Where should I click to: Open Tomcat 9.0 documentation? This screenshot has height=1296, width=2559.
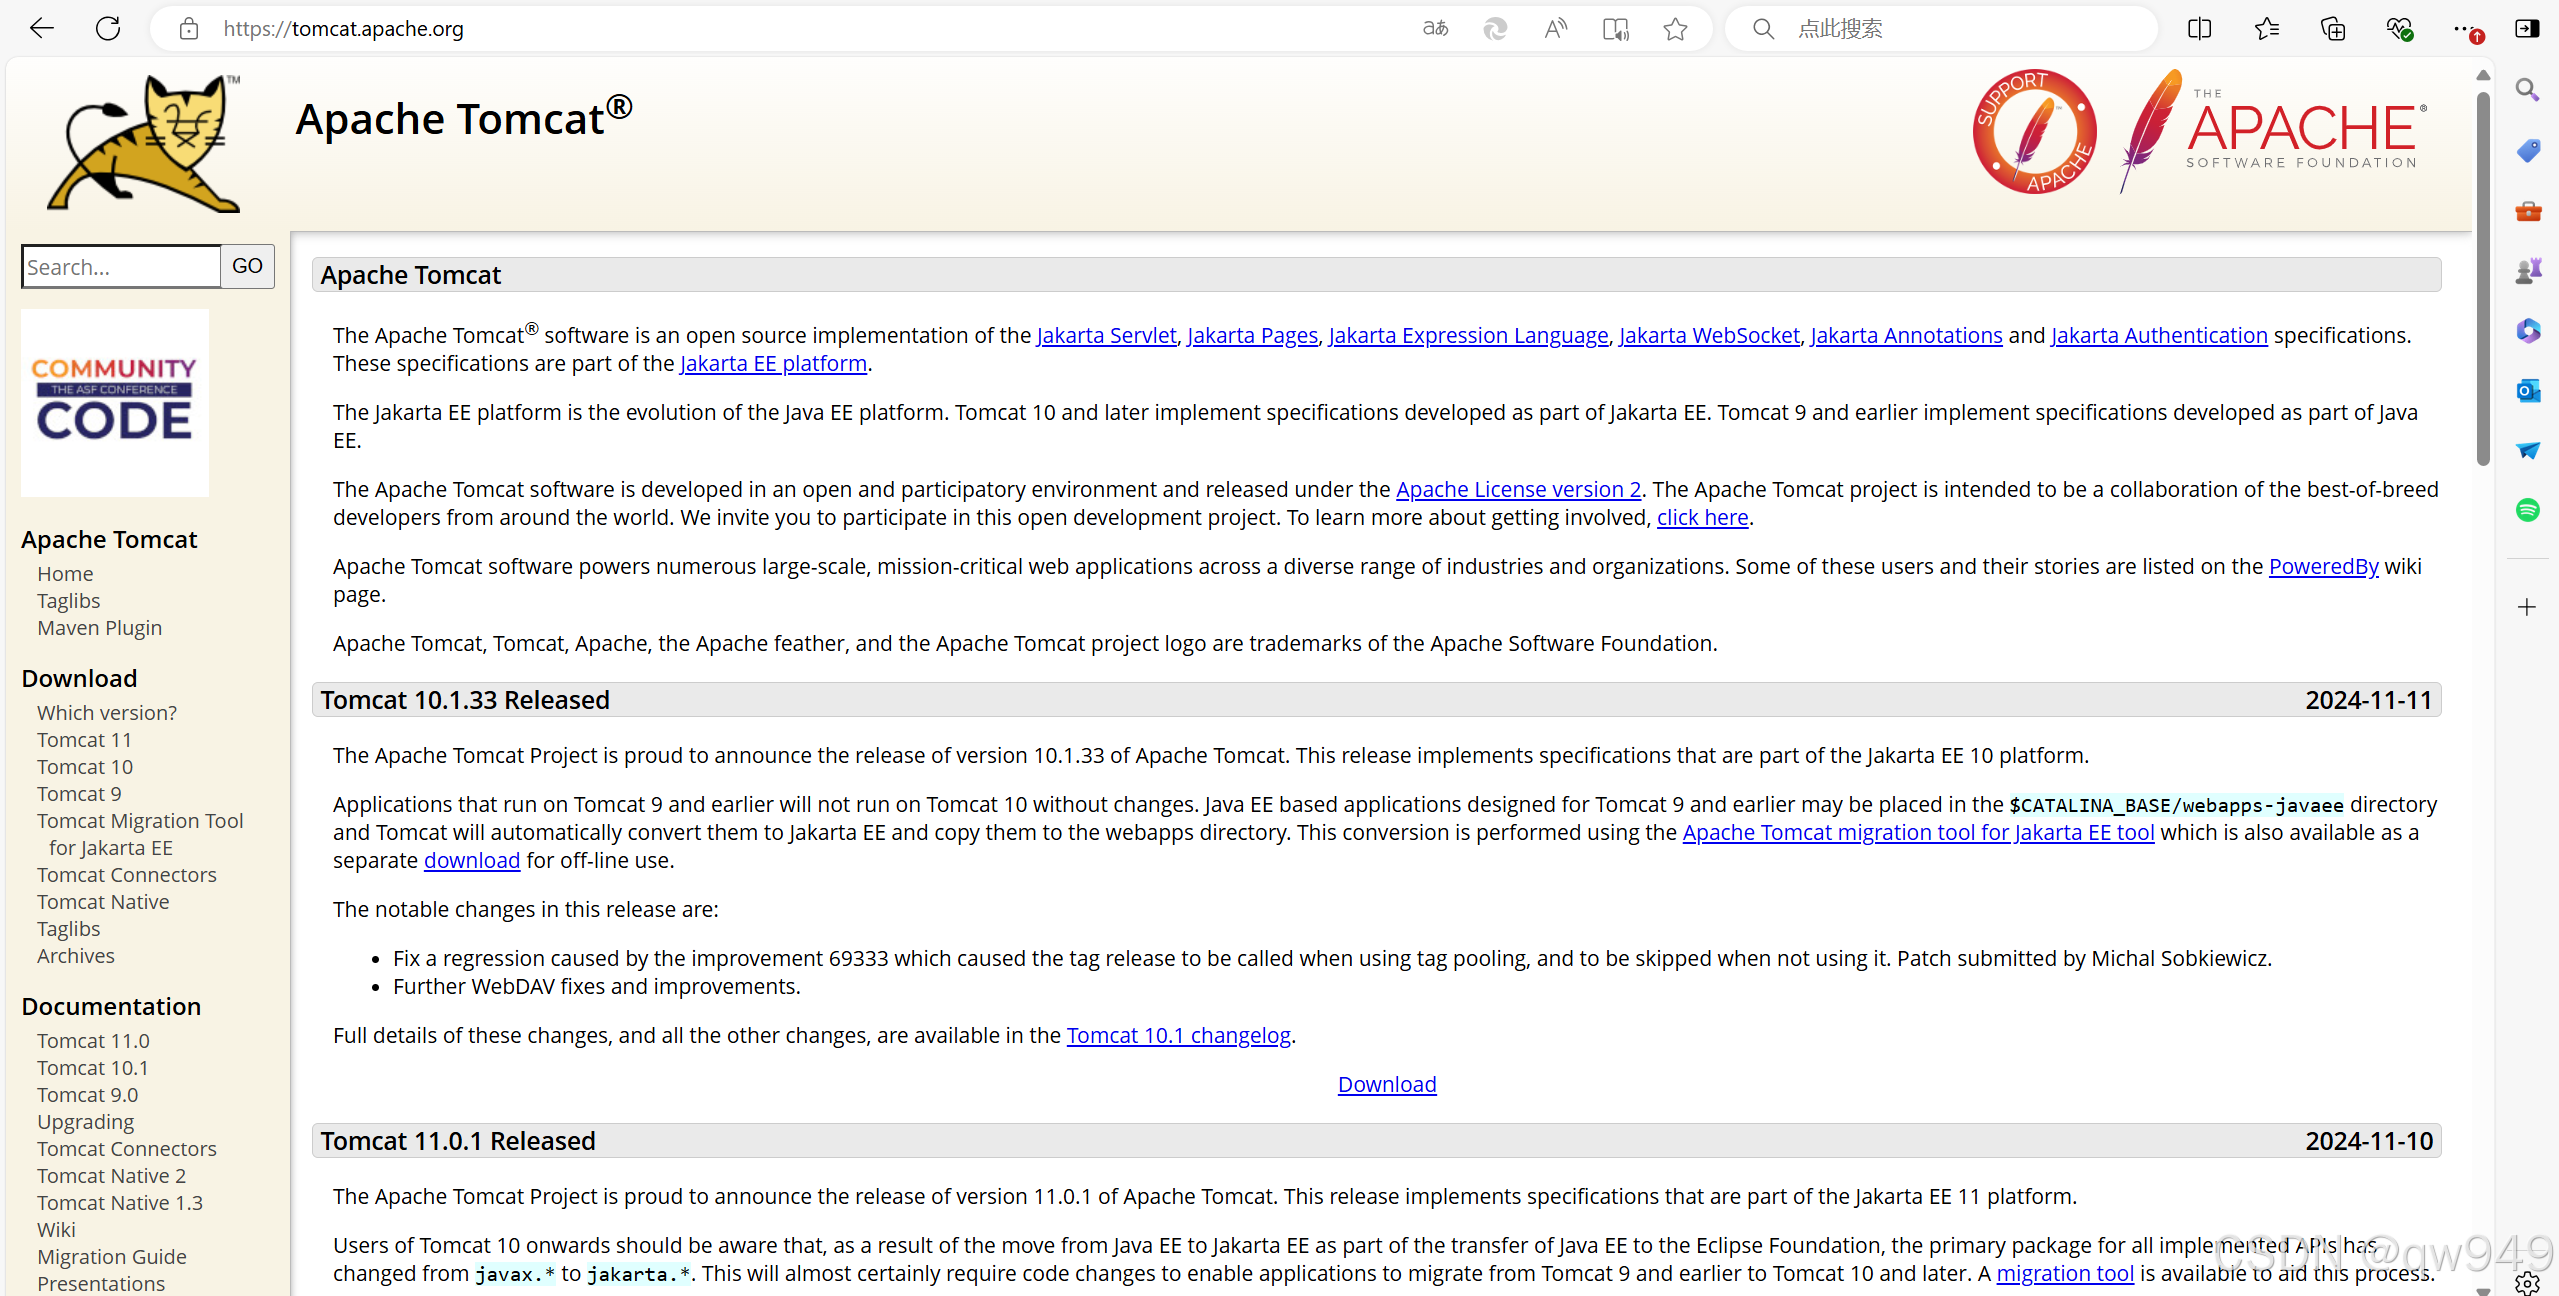87,1095
